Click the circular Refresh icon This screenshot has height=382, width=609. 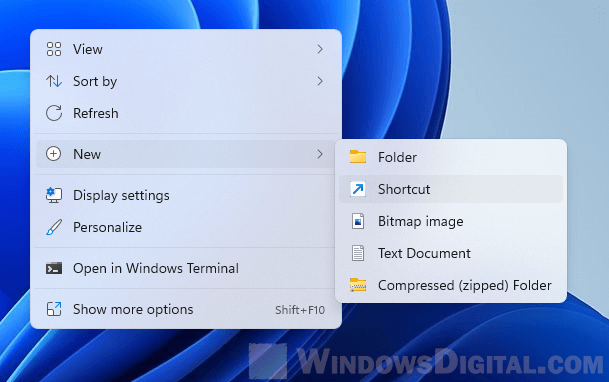click(x=54, y=113)
